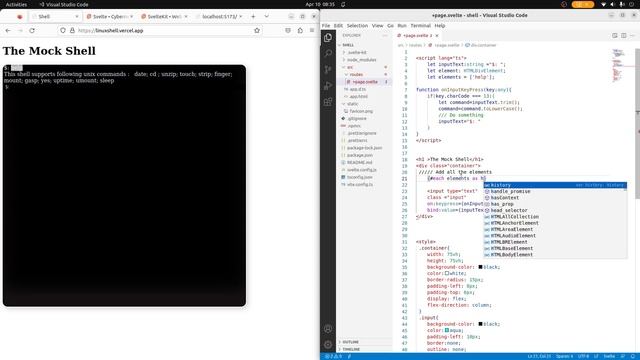This screenshot has height=360, width=640.
Task: Select History in the autocomplete list
Action: pos(555,185)
